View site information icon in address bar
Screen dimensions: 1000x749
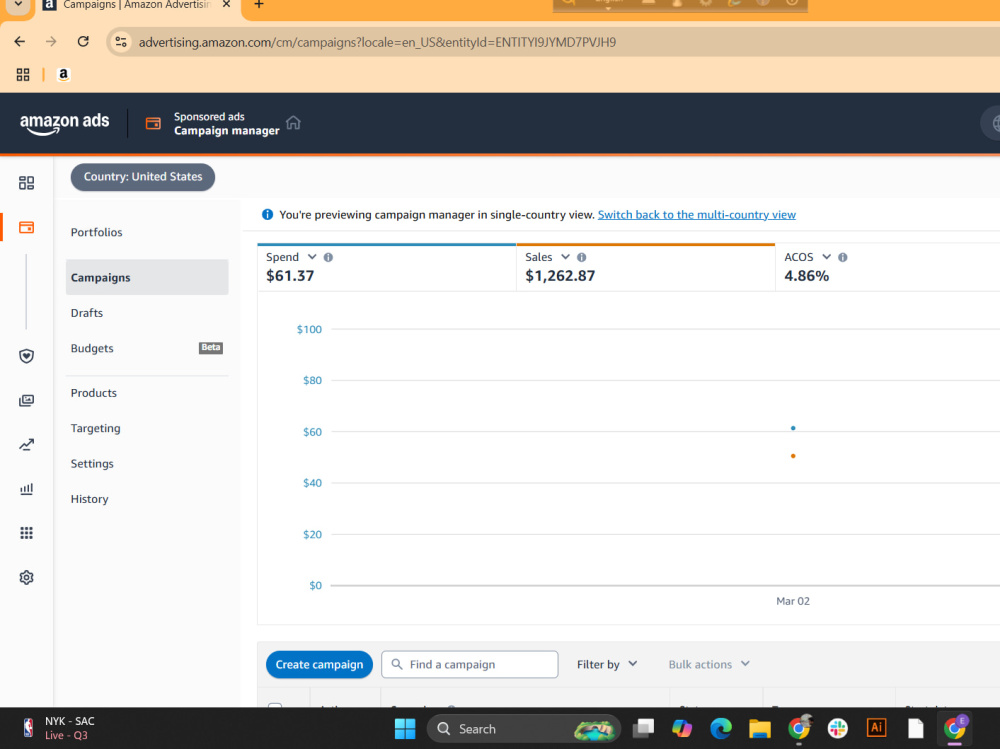[121, 42]
